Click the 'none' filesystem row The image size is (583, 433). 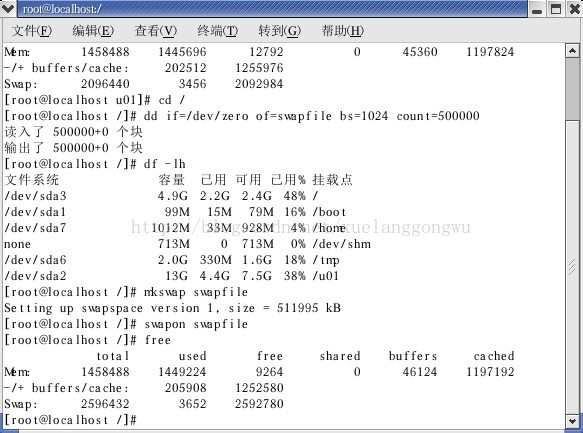pos(187,244)
